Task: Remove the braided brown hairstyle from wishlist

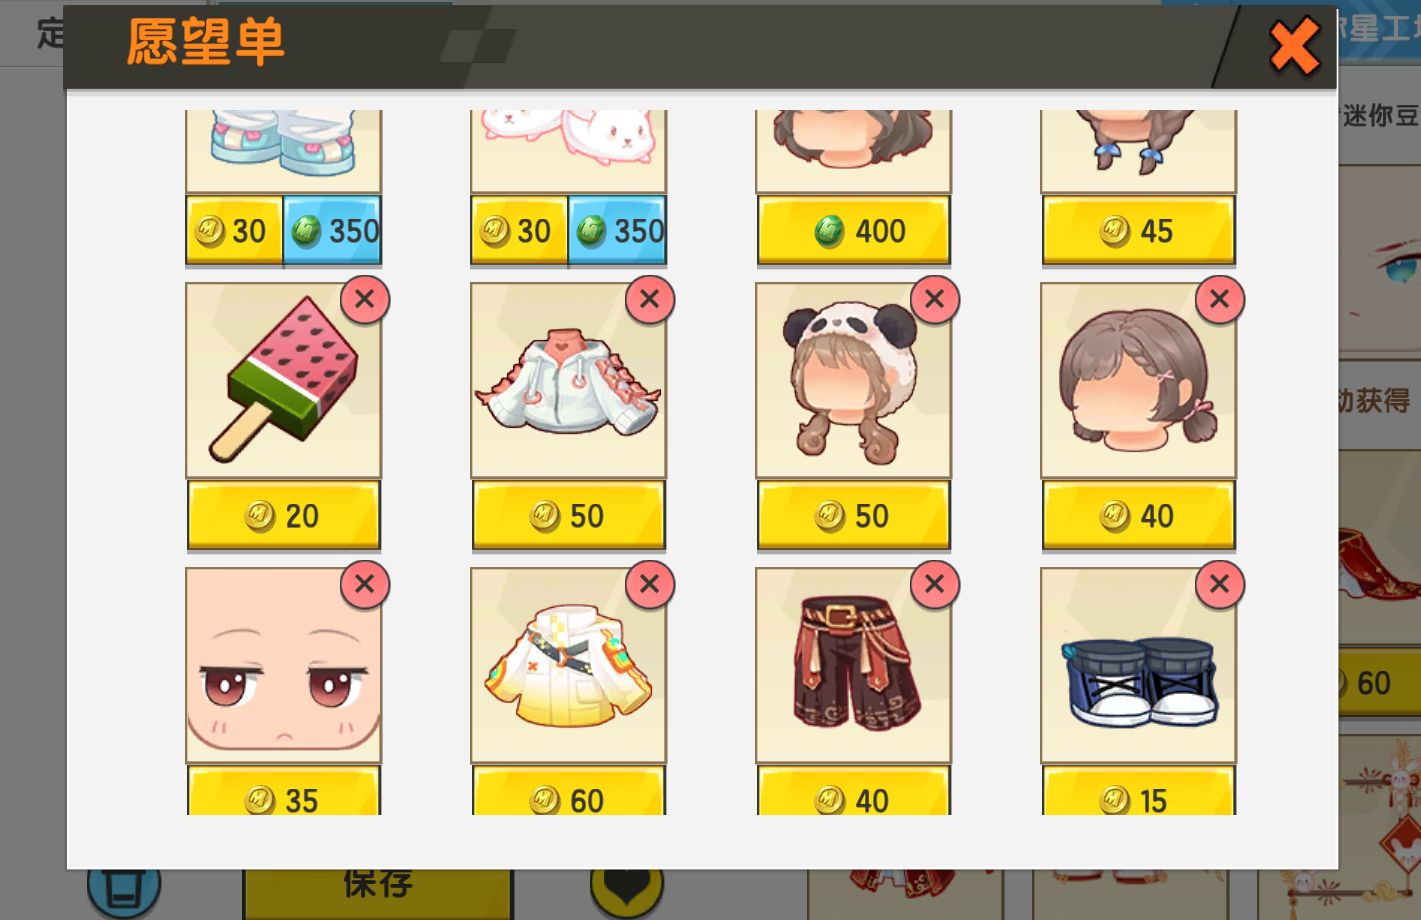Action: (1220, 299)
